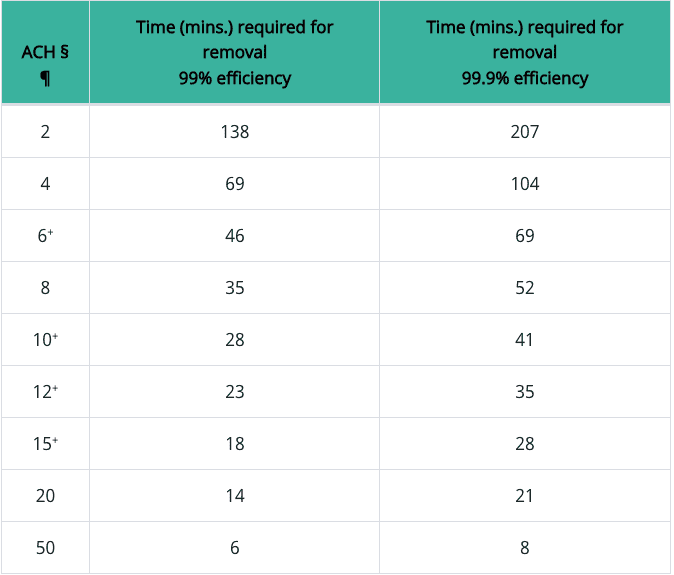Click the 46 minutes cell

[x=234, y=236]
